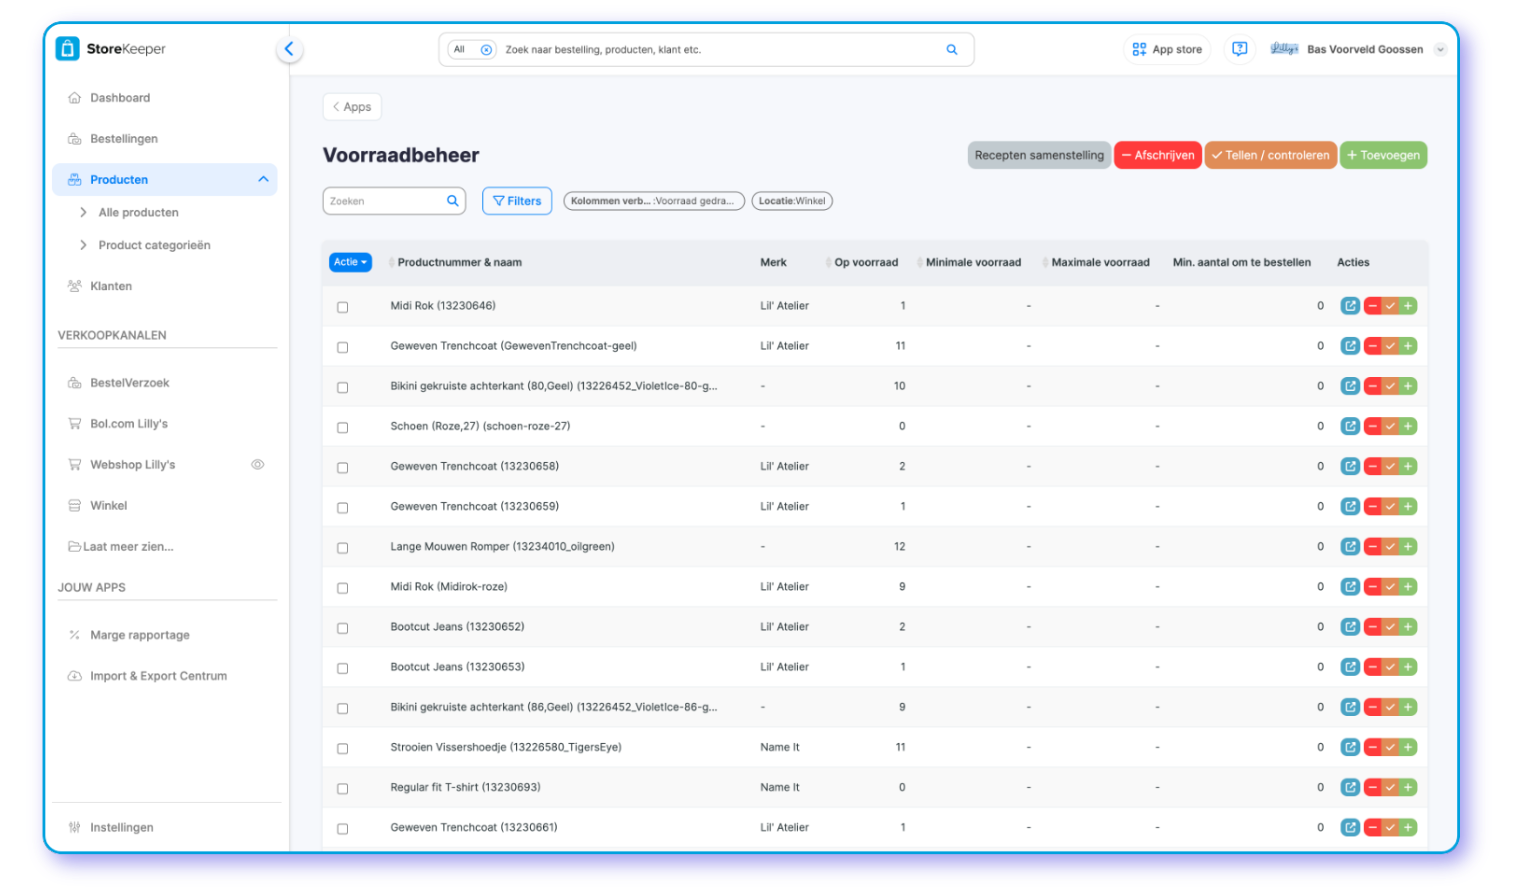Open Bol.com Lilly's channel
The height and width of the screenshot is (892, 1519).
coord(129,424)
